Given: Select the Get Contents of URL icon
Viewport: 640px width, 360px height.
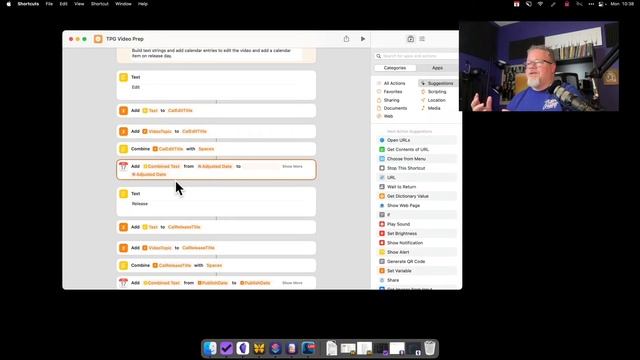Looking at the screenshot, I should coord(382,149).
